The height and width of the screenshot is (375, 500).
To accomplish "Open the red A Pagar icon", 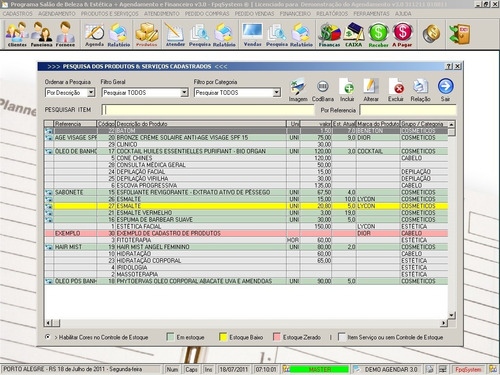I will coord(402,34).
